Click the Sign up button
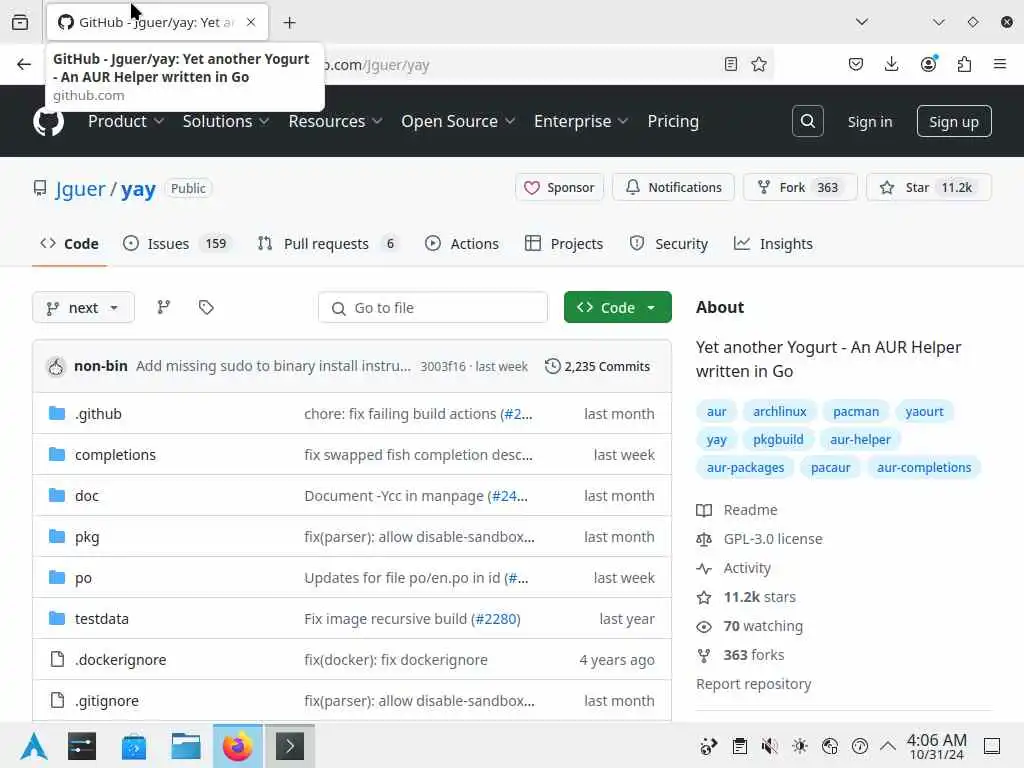The height and width of the screenshot is (768, 1024). 953,121
